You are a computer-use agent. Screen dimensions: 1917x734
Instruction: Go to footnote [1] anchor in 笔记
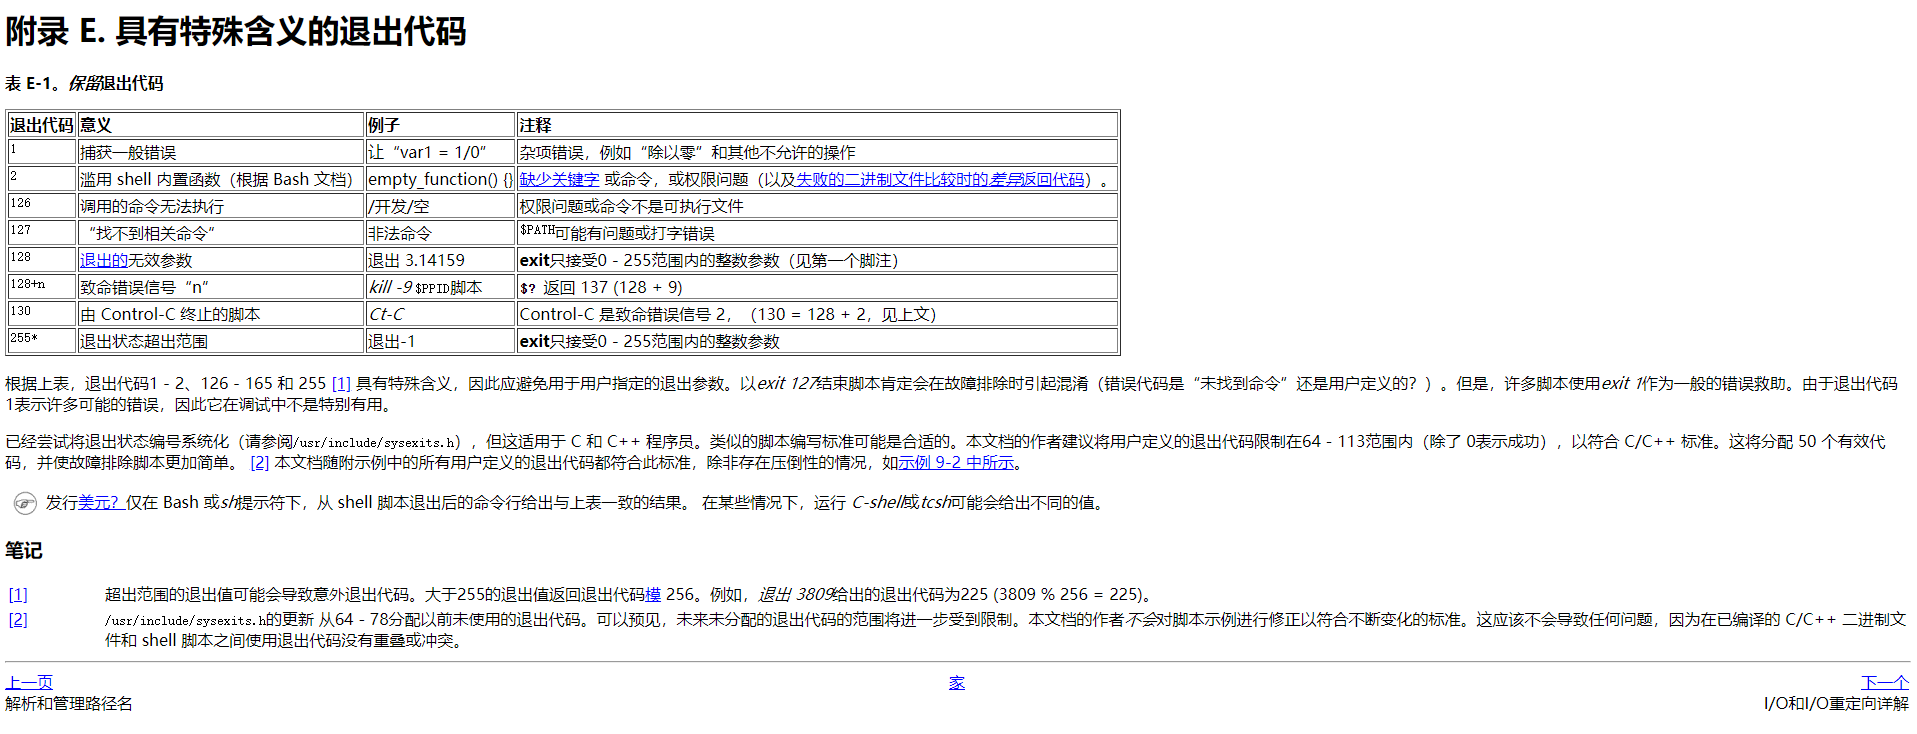tap(18, 595)
